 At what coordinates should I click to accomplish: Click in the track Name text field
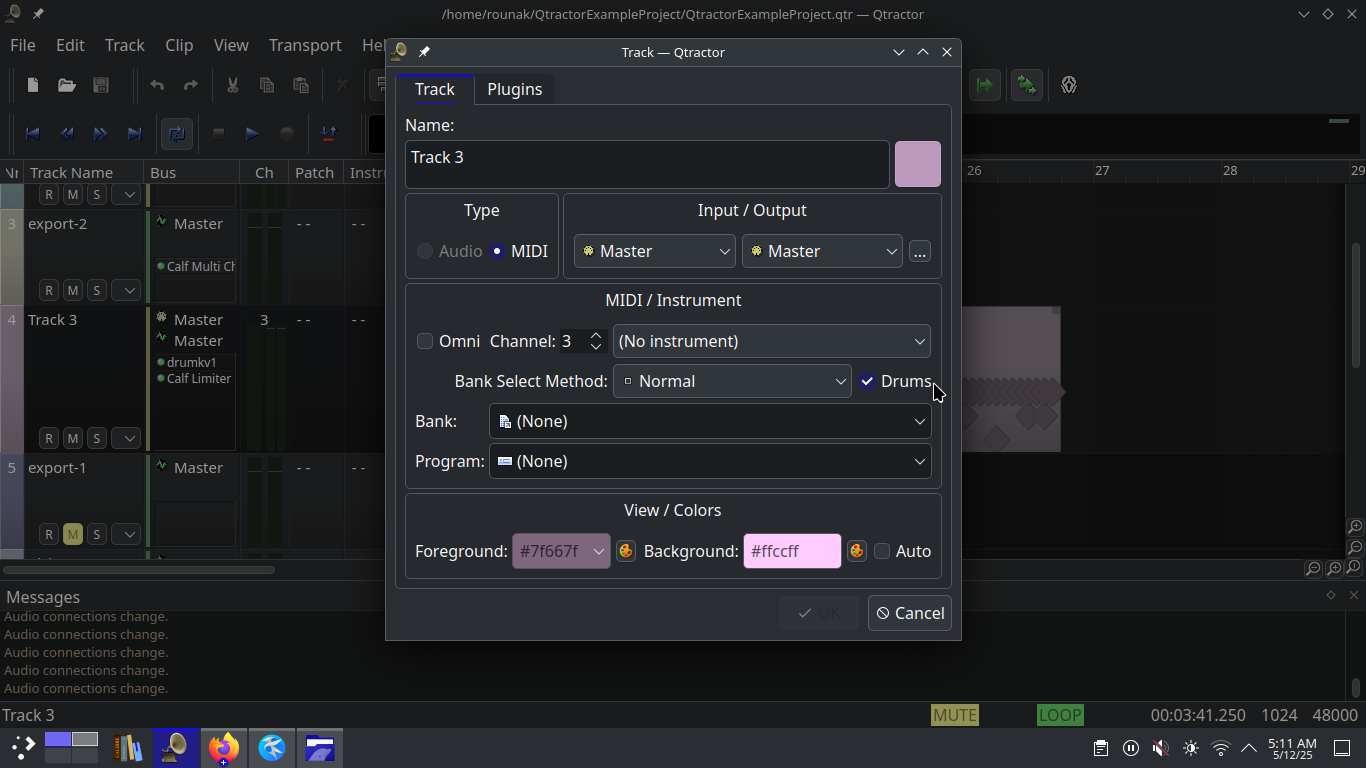(647, 164)
